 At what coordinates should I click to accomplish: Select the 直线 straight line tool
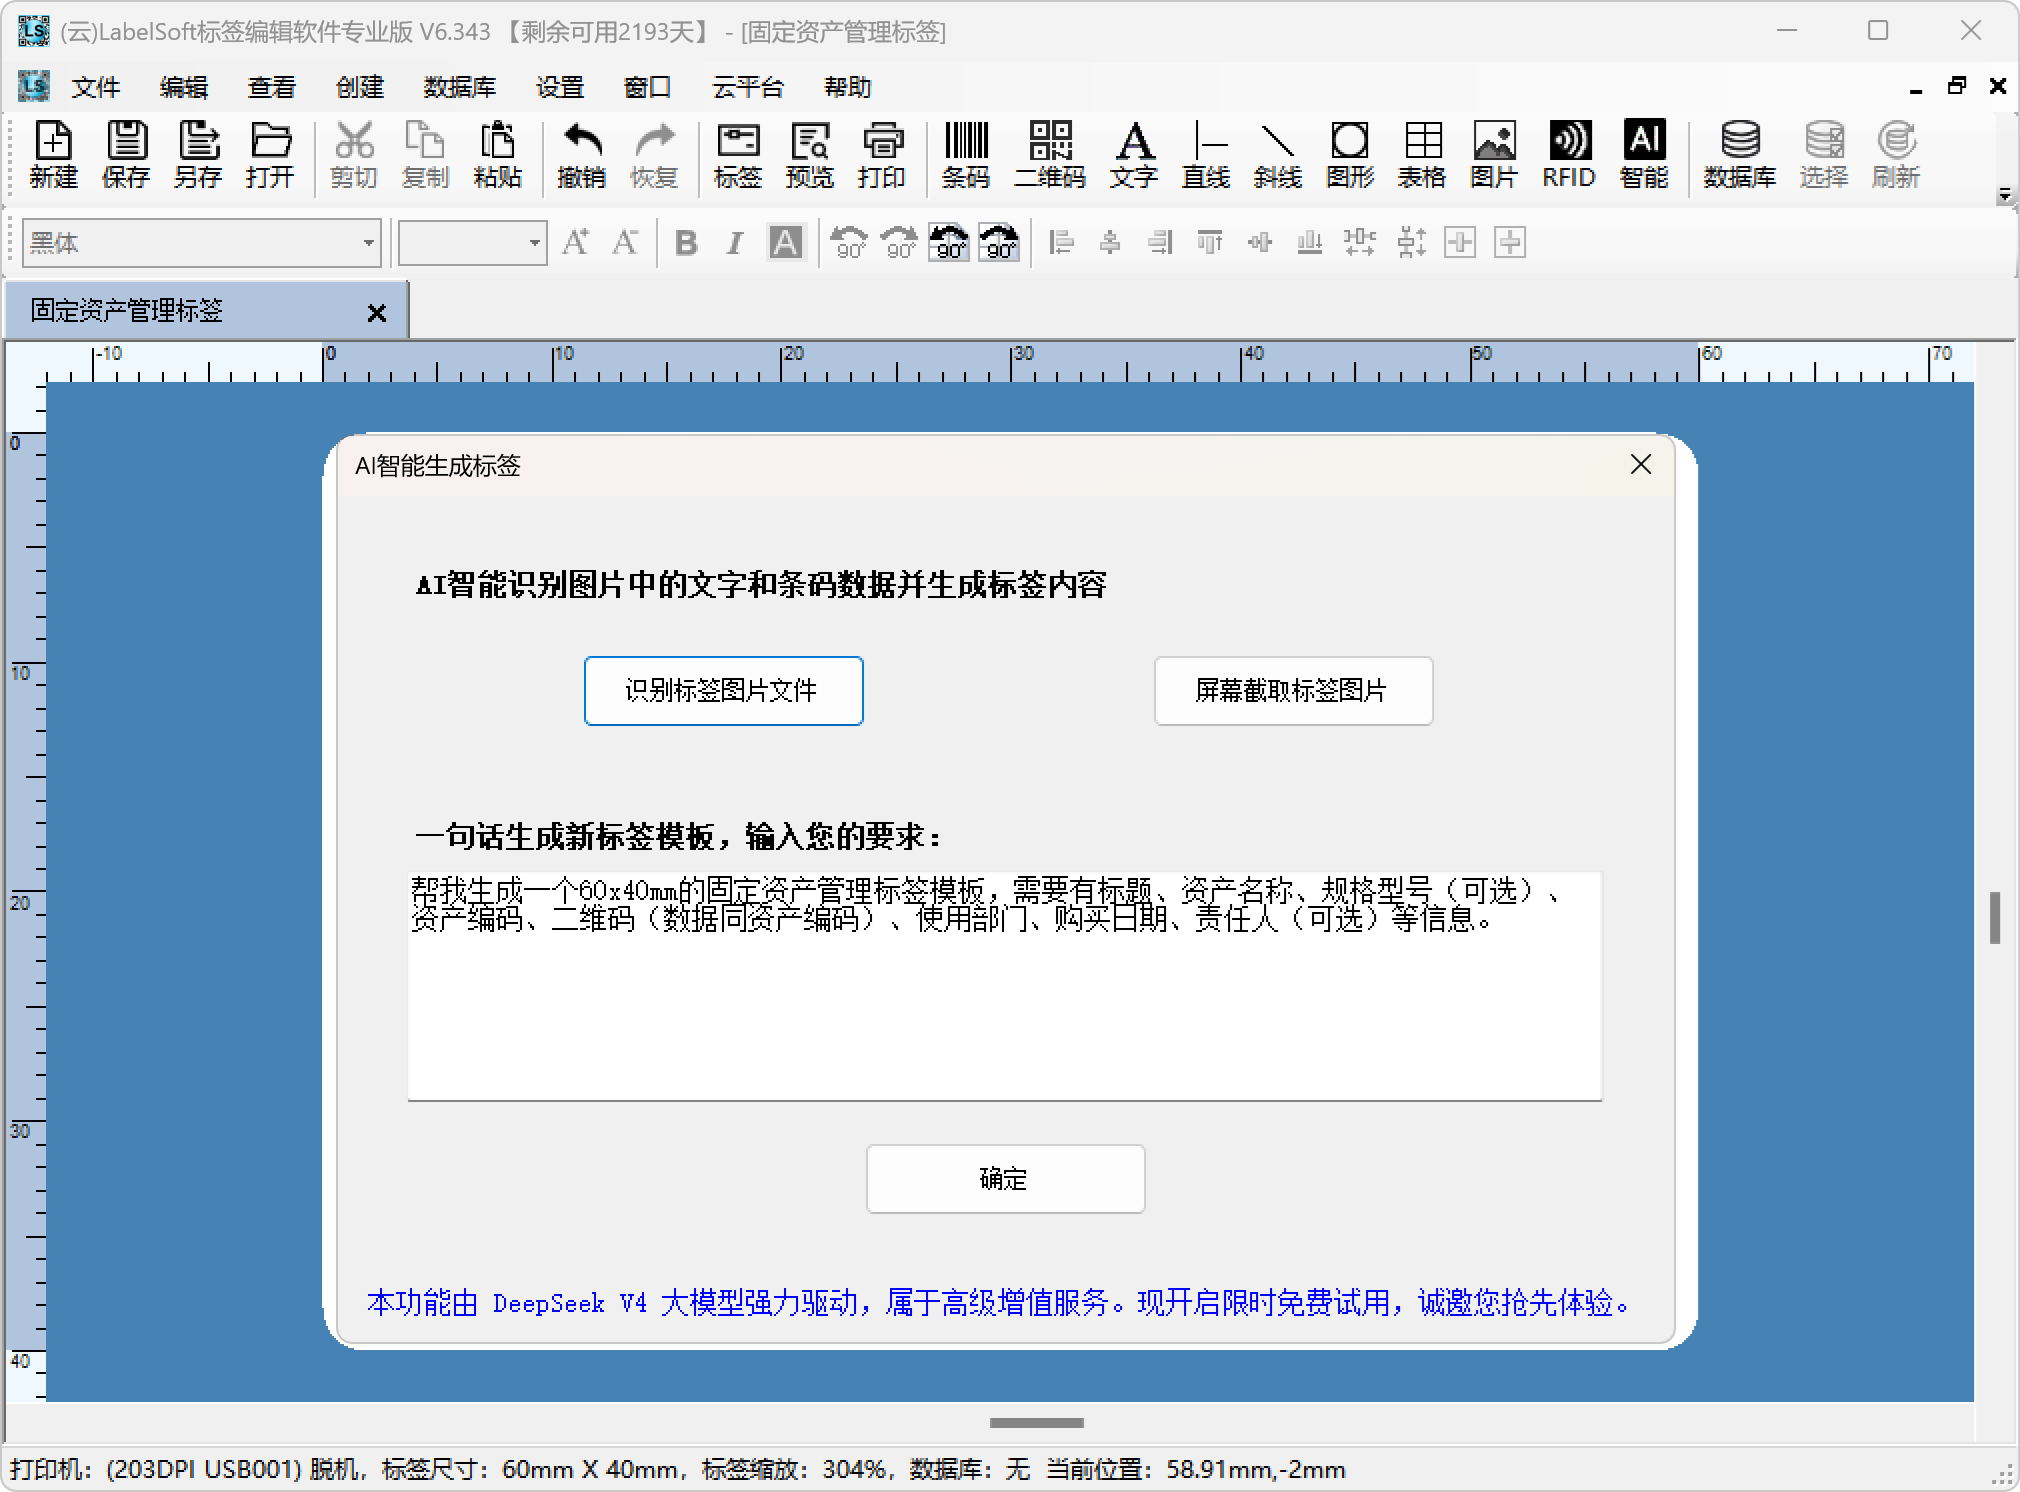click(1206, 154)
